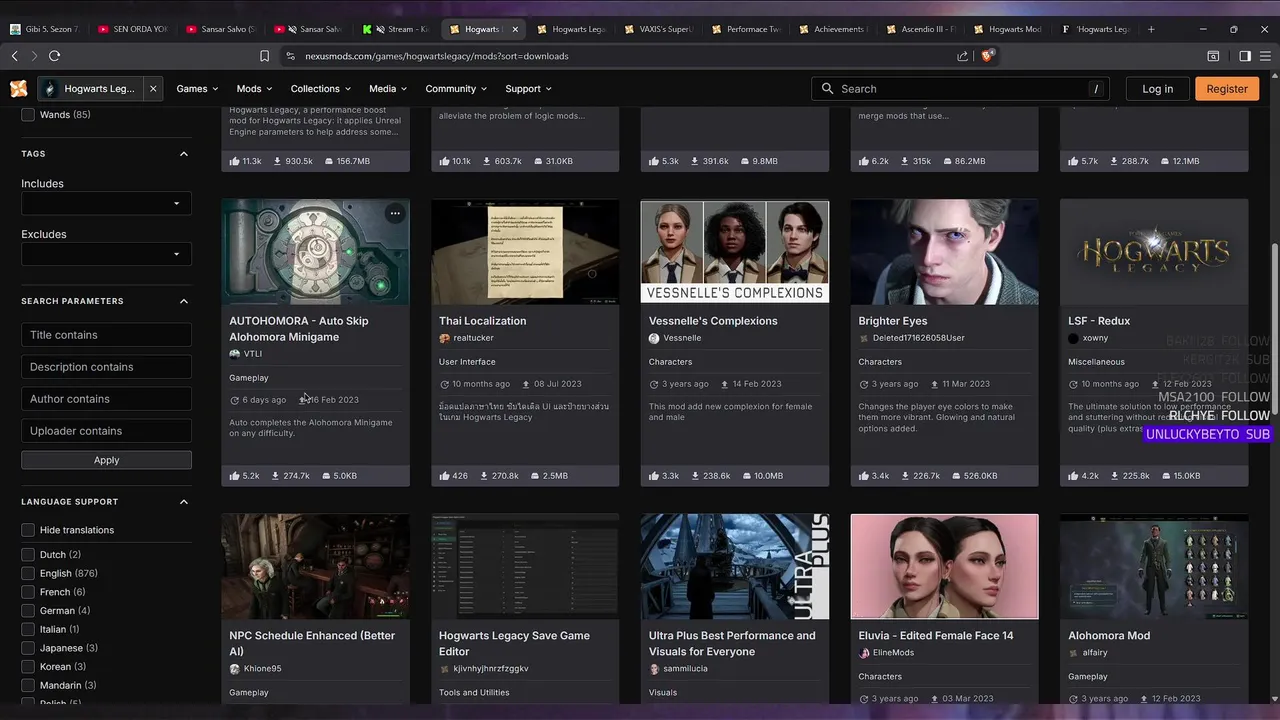The image size is (1280, 720).
Task: Check the Mandarin language checkbox
Action: (x=28, y=686)
